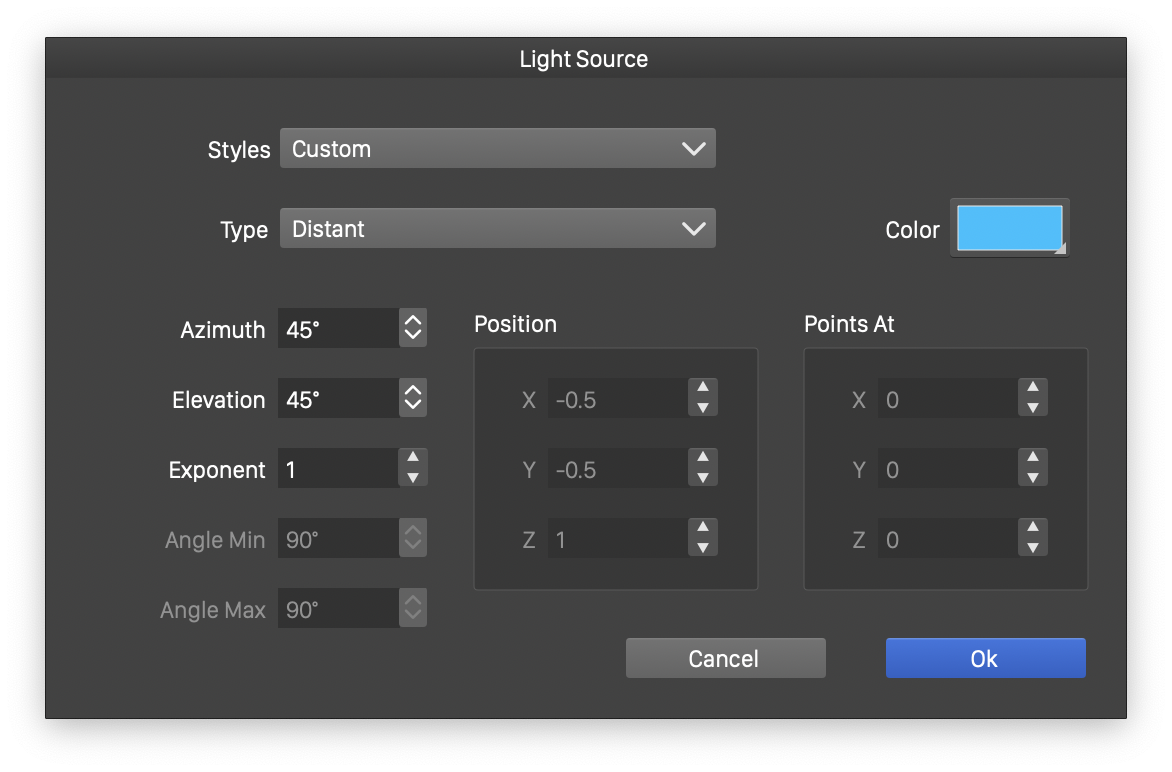Confirm the light source with Ok

click(x=985, y=658)
